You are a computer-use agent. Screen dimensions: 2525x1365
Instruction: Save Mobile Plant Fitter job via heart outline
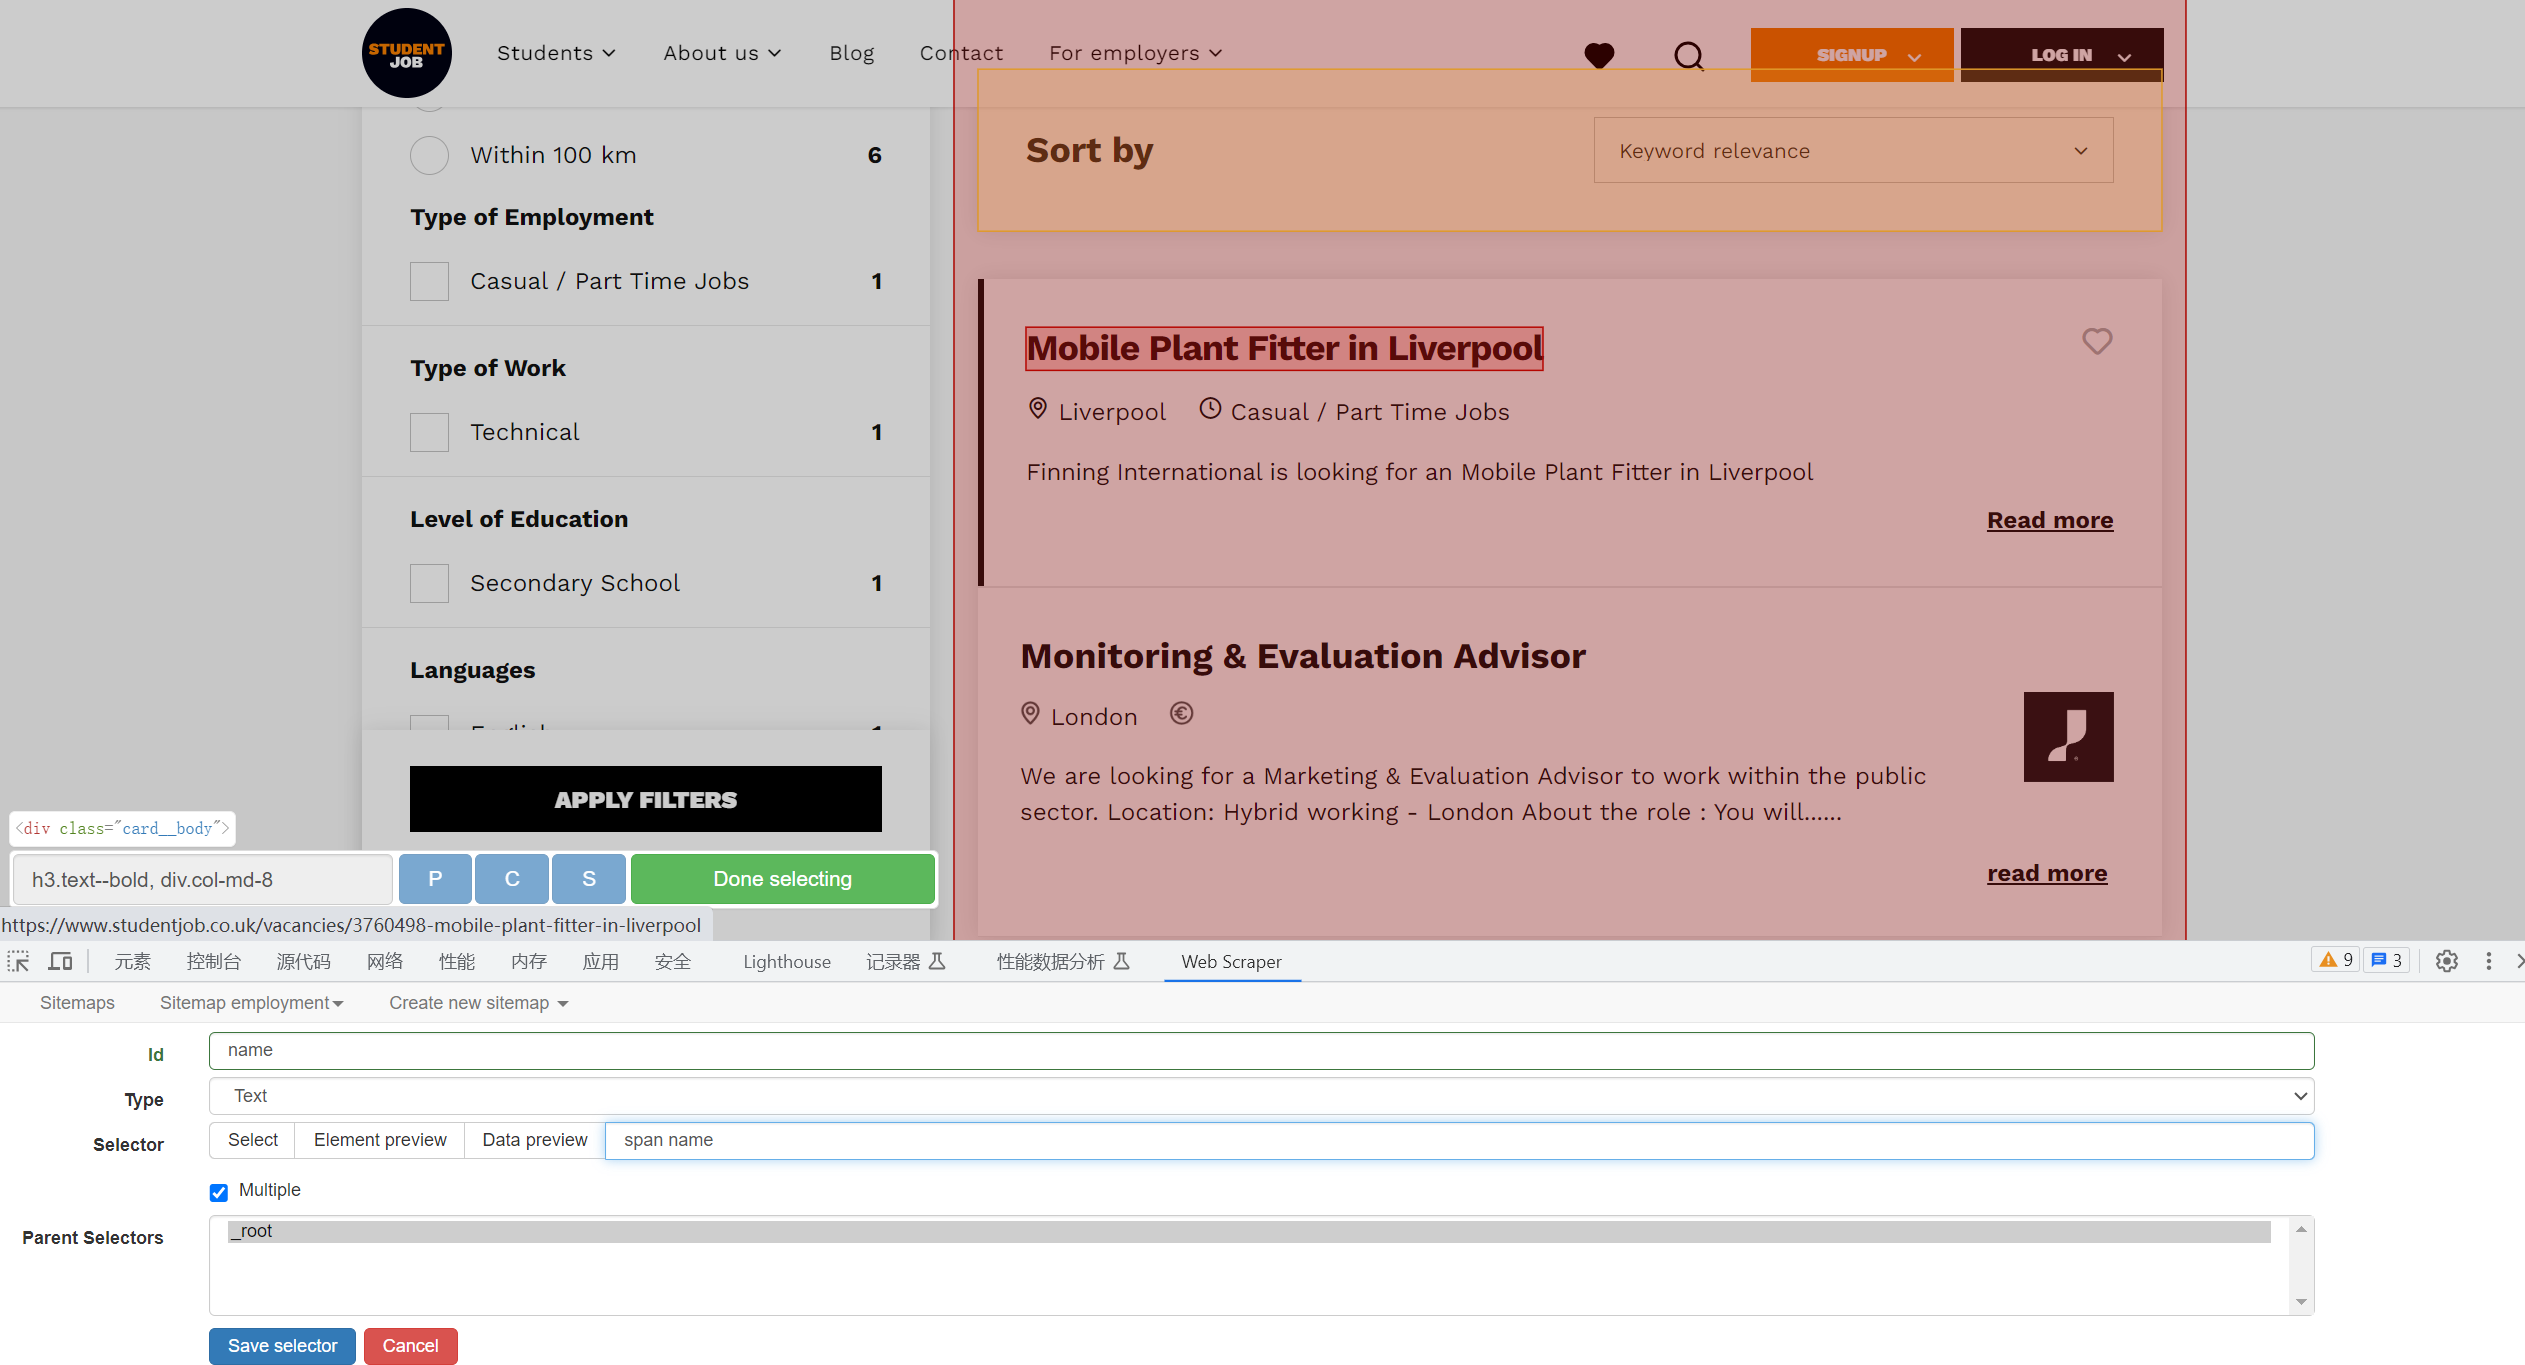2097,341
